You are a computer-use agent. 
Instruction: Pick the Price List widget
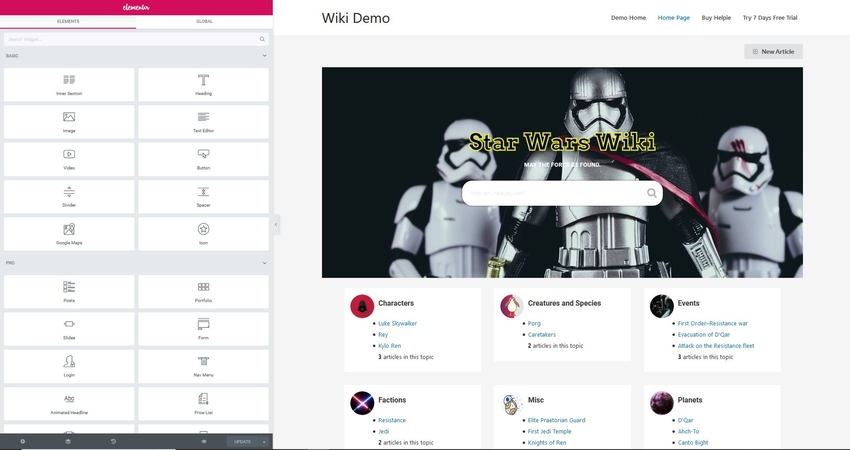tap(203, 404)
